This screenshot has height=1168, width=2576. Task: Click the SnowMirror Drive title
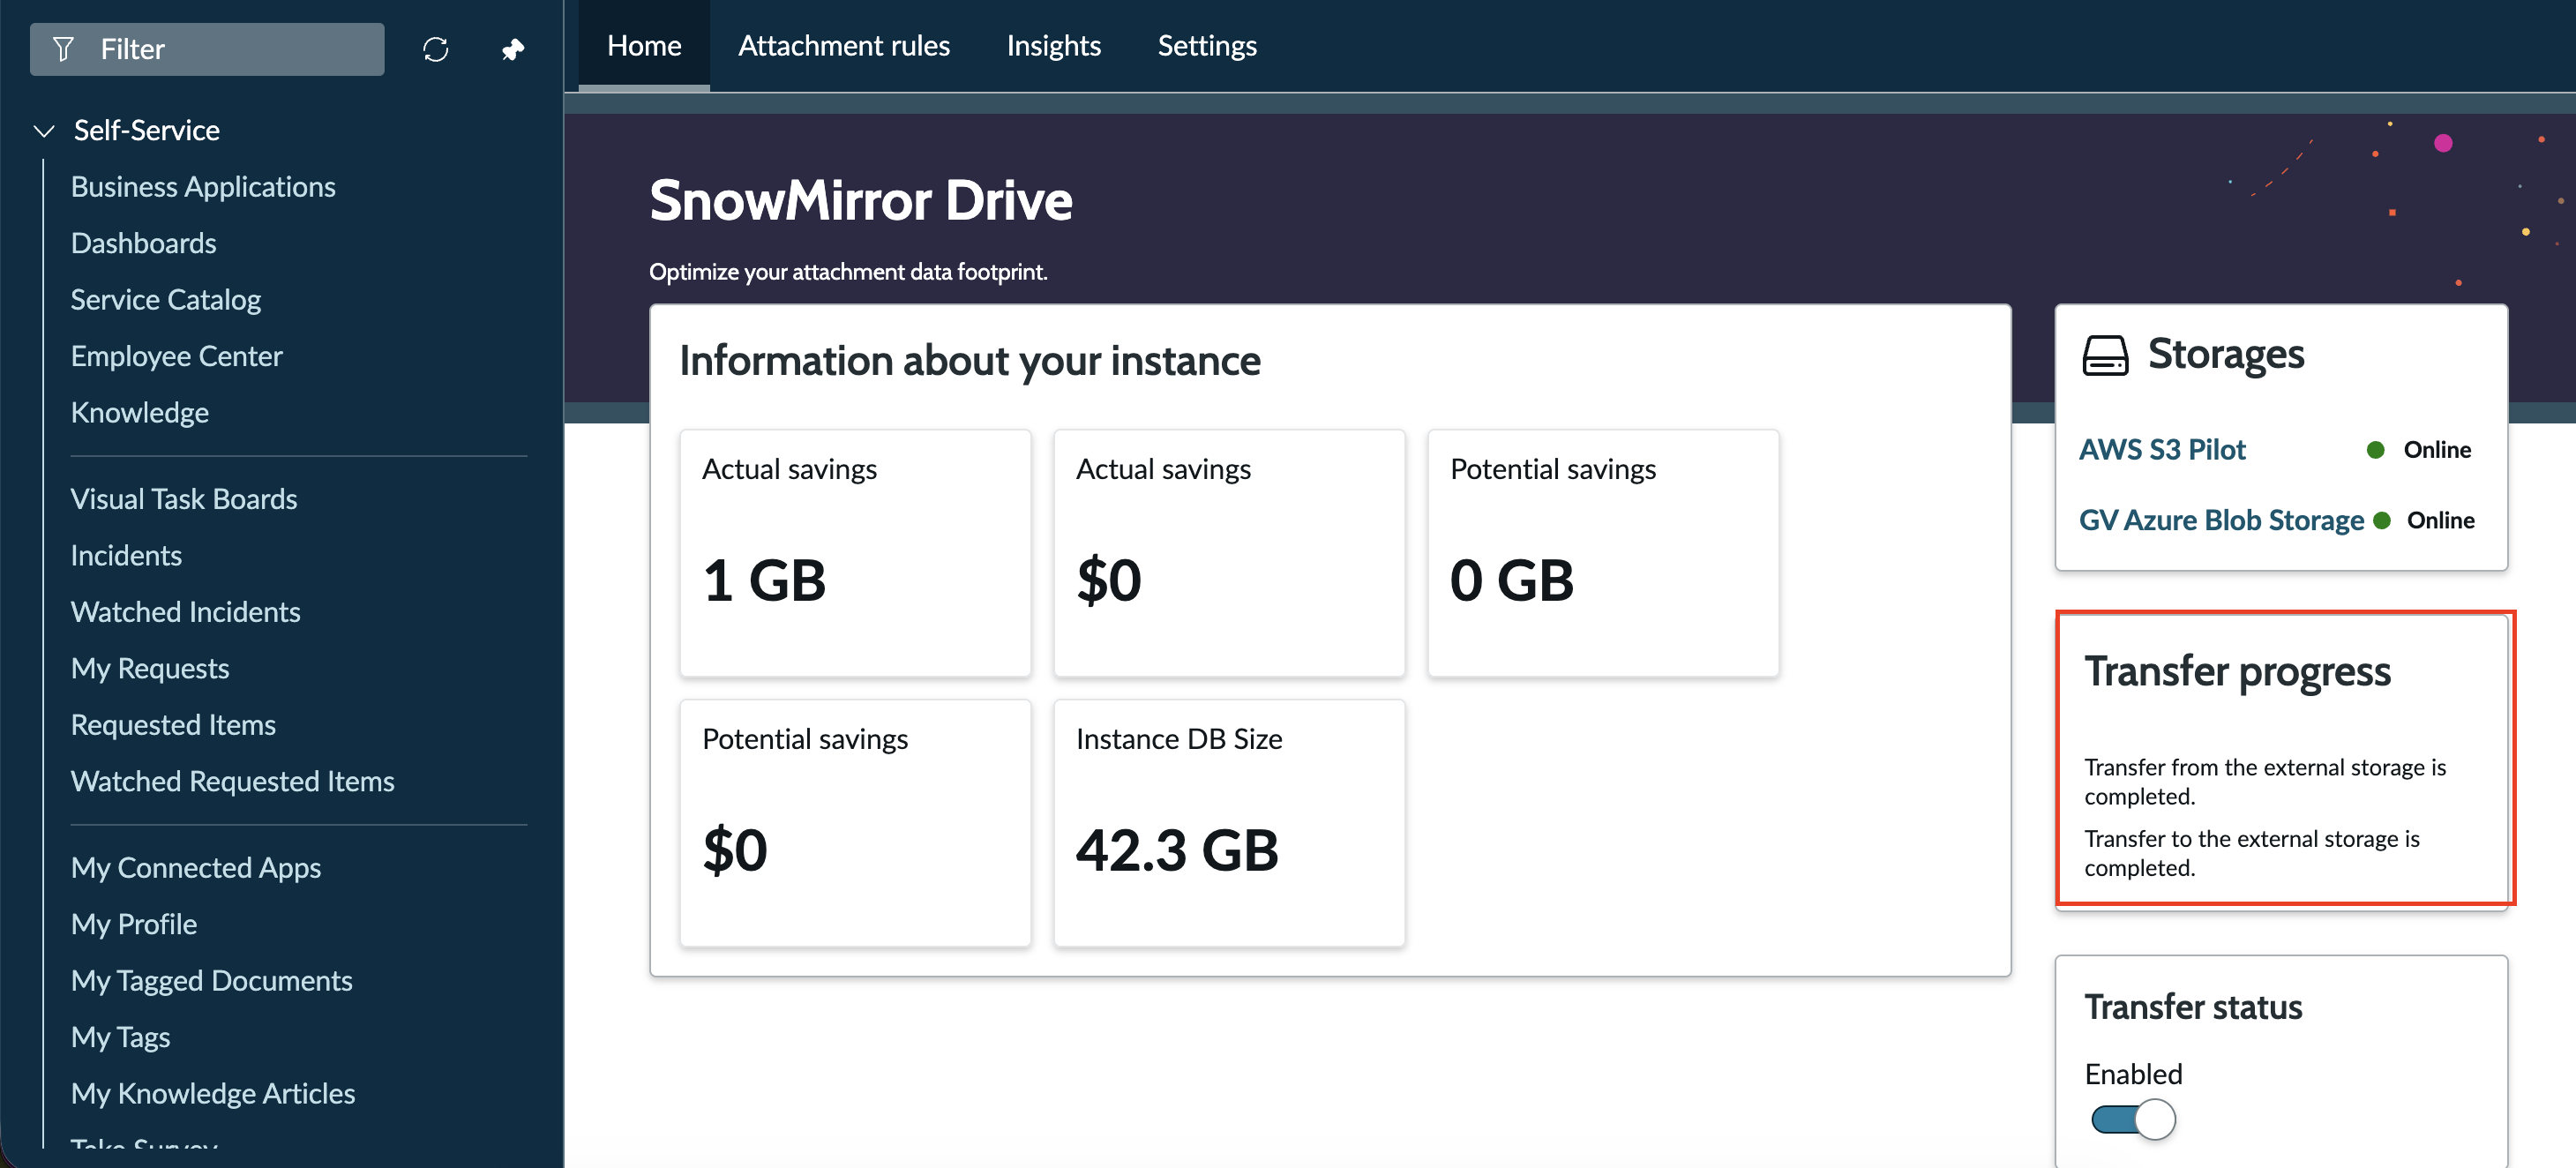860,200
